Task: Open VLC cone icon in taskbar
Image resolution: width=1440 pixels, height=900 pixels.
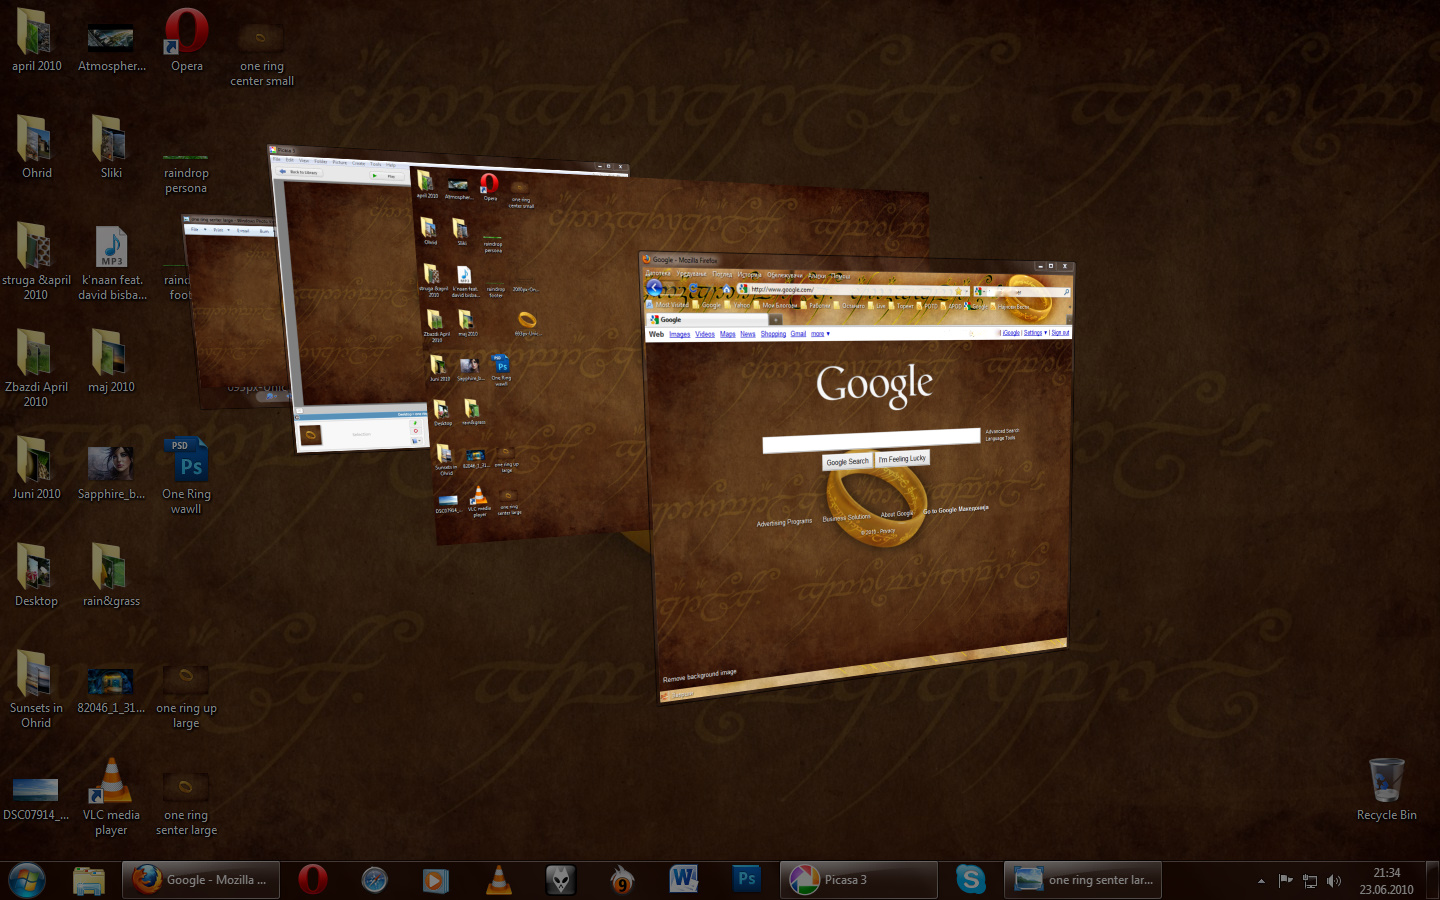Action: coord(498,880)
